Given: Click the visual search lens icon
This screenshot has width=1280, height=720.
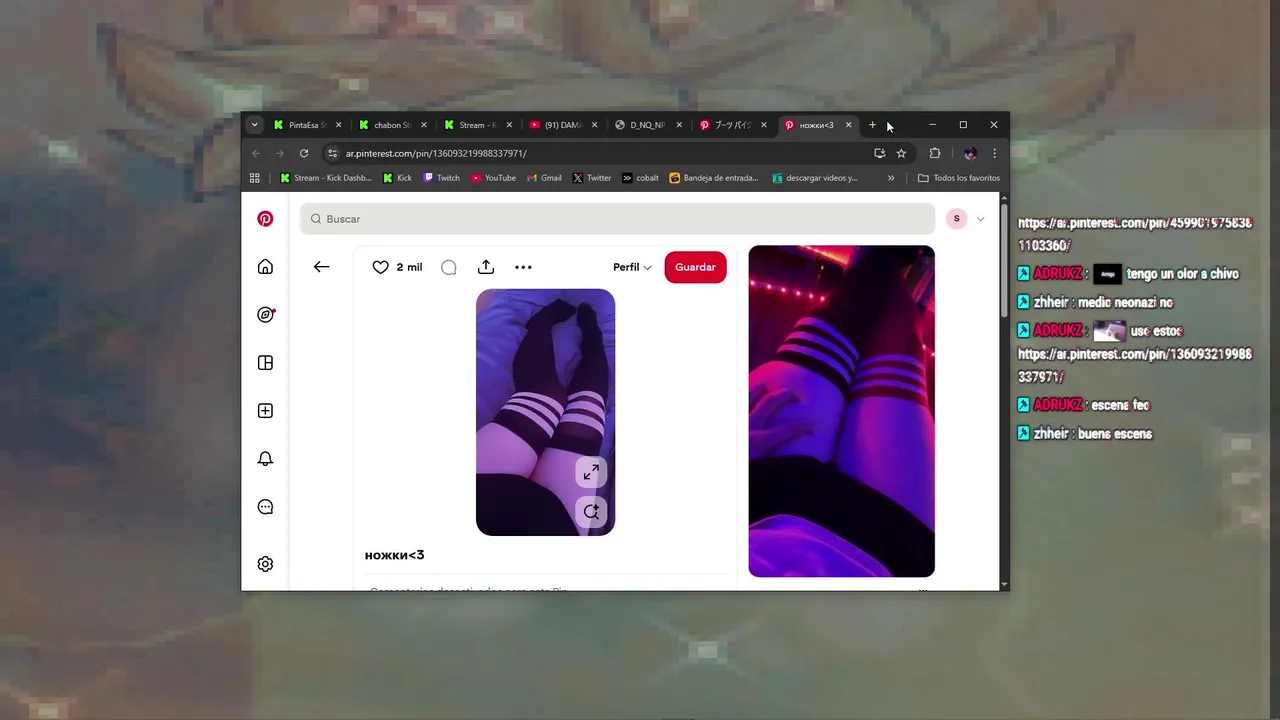Looking at the screenshot, I should coord(591,511).
